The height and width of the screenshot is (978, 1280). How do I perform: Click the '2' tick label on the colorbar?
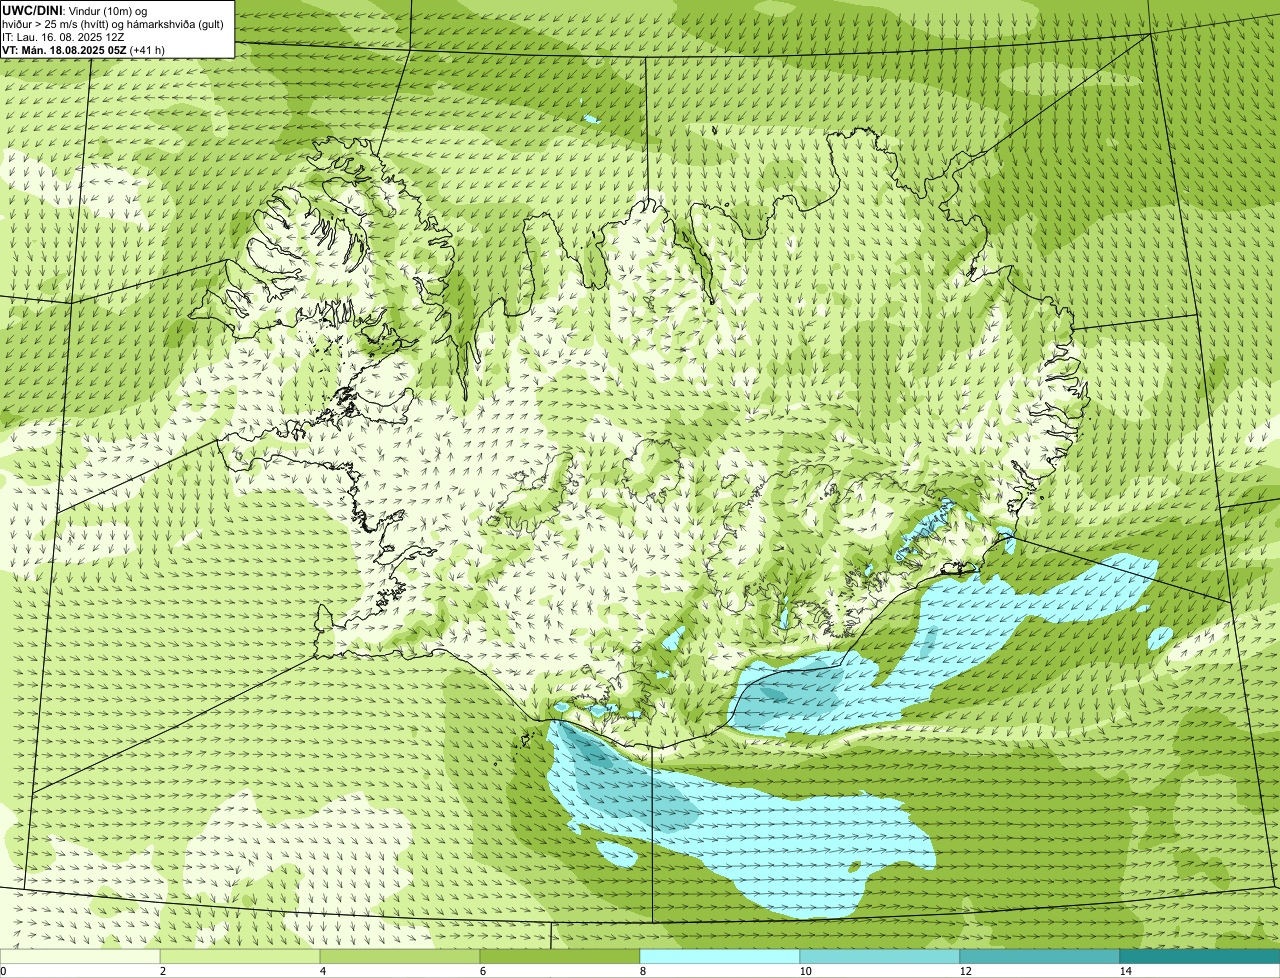coord(162,971)
